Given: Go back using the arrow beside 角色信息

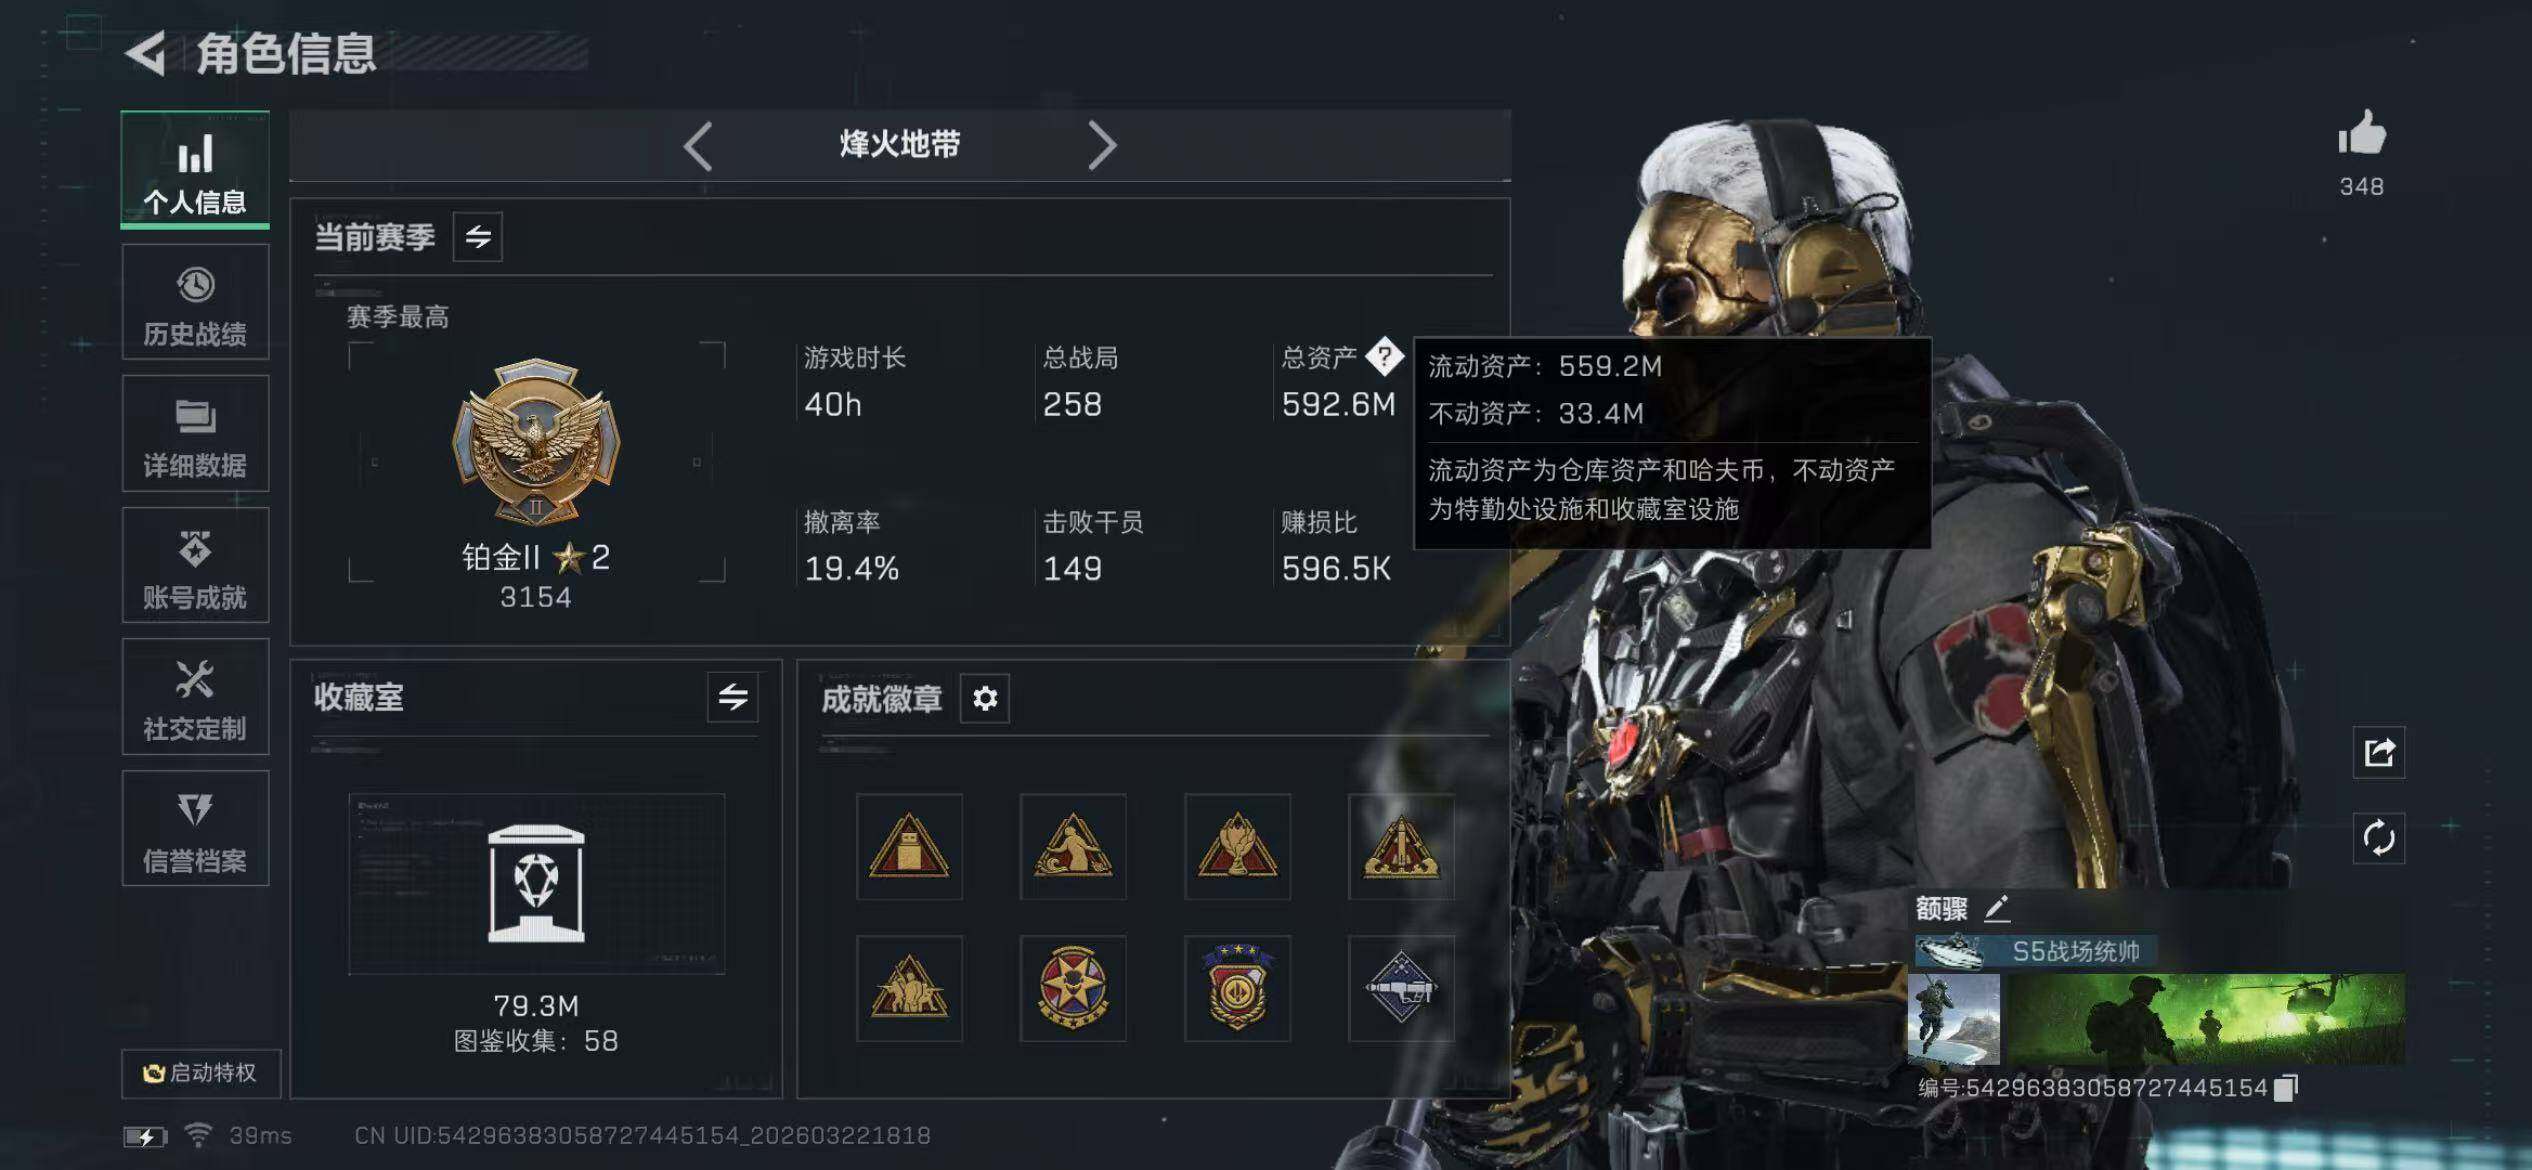Looking at the screenshot, I should tap(146, 53).
